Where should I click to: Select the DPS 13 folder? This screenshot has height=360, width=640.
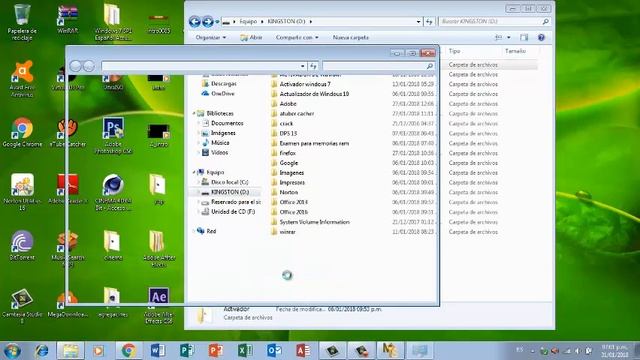[284, 133]
